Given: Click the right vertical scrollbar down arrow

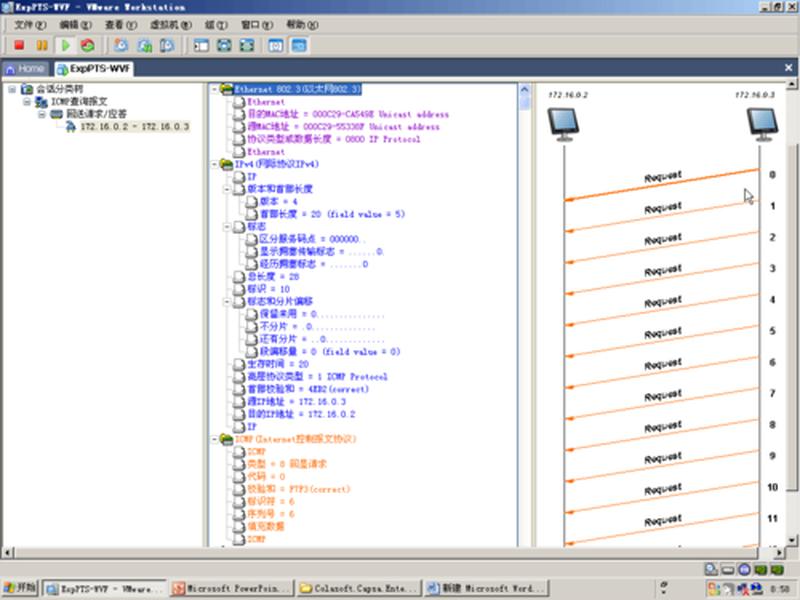Looking at the screenshot, I should click(x=792, y=541).
